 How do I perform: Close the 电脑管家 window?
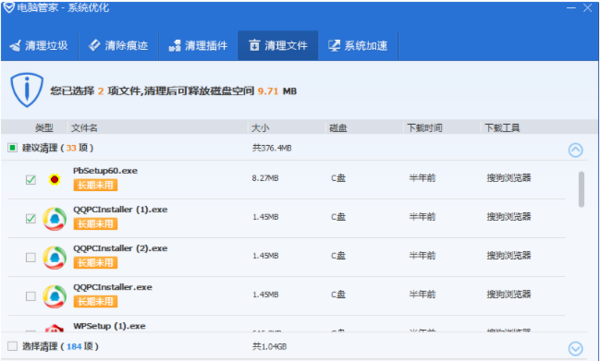(588, 8)
